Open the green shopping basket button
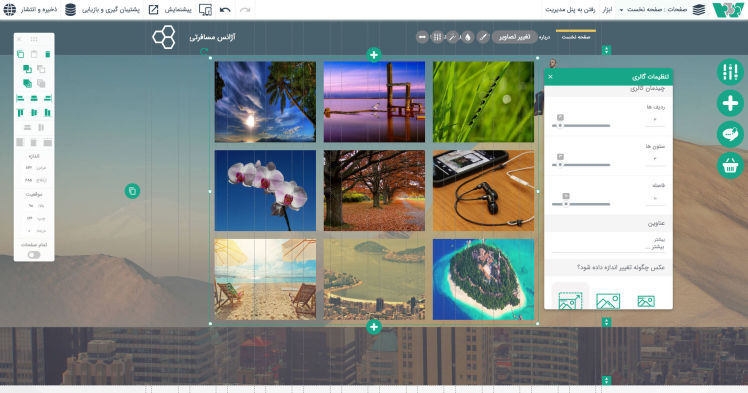Viewport: 748px width, 393px height. tap(730, 165)
